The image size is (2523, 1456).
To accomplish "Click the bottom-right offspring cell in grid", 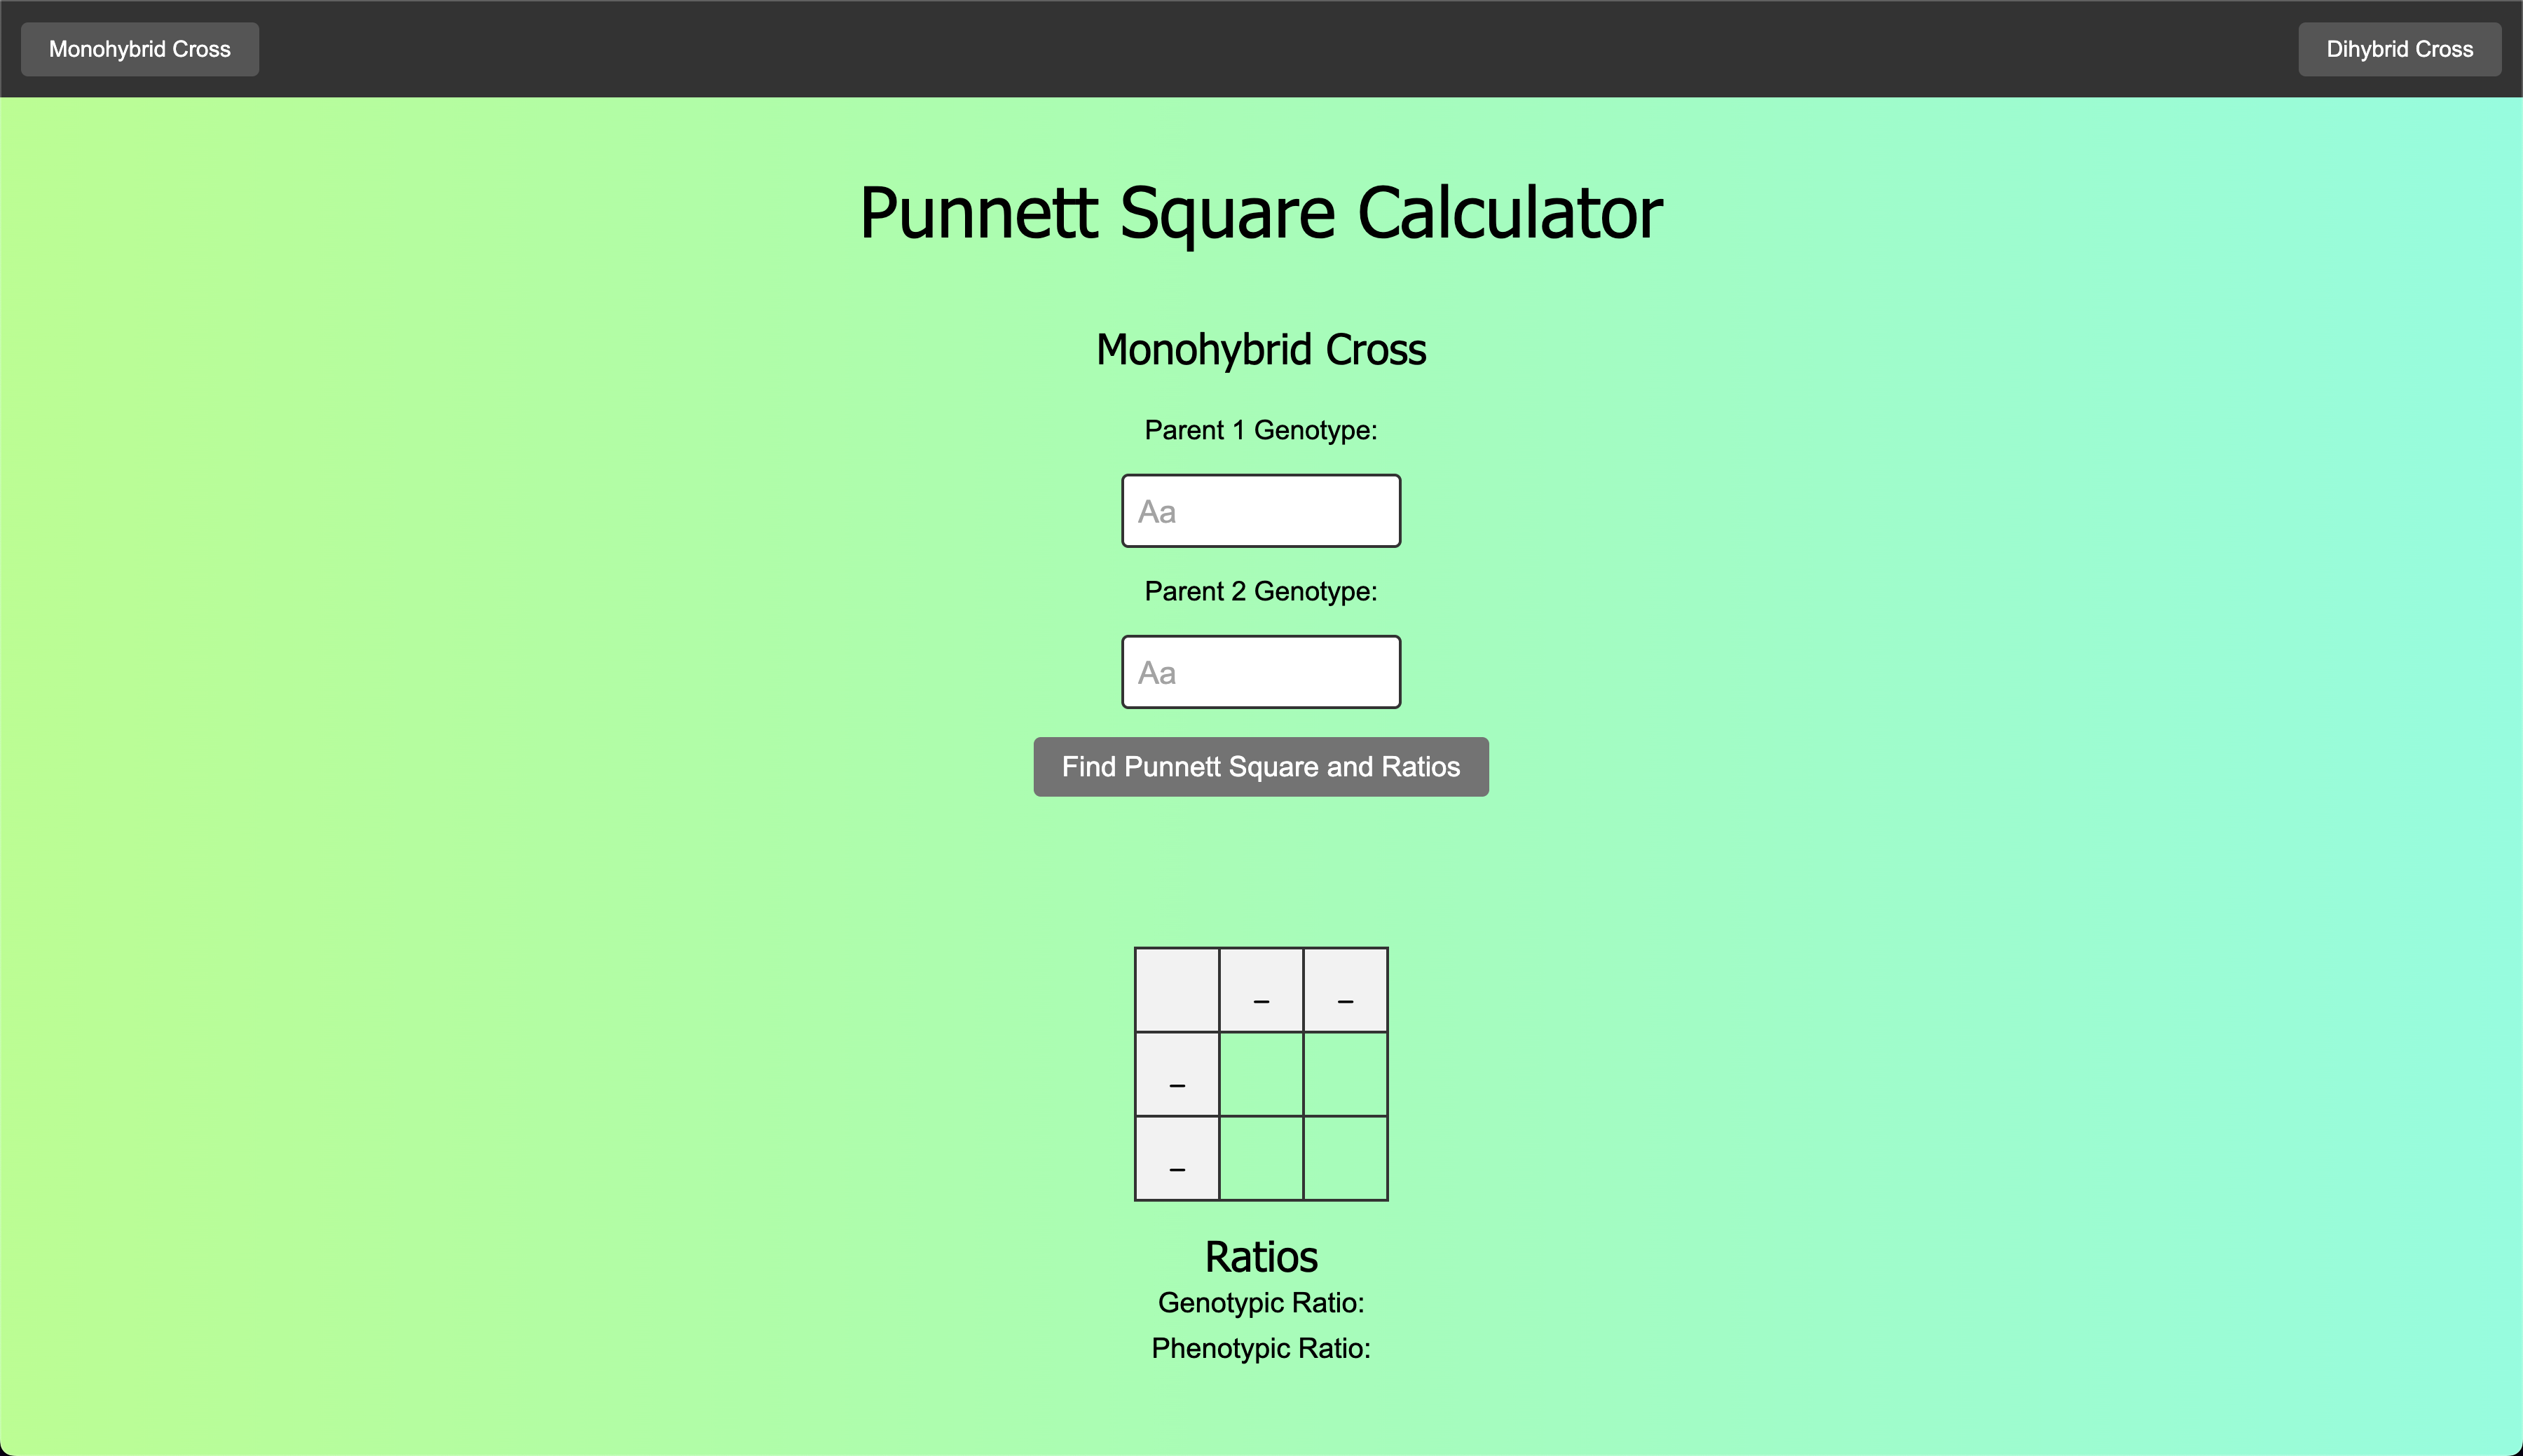I will (1345, 1158).
